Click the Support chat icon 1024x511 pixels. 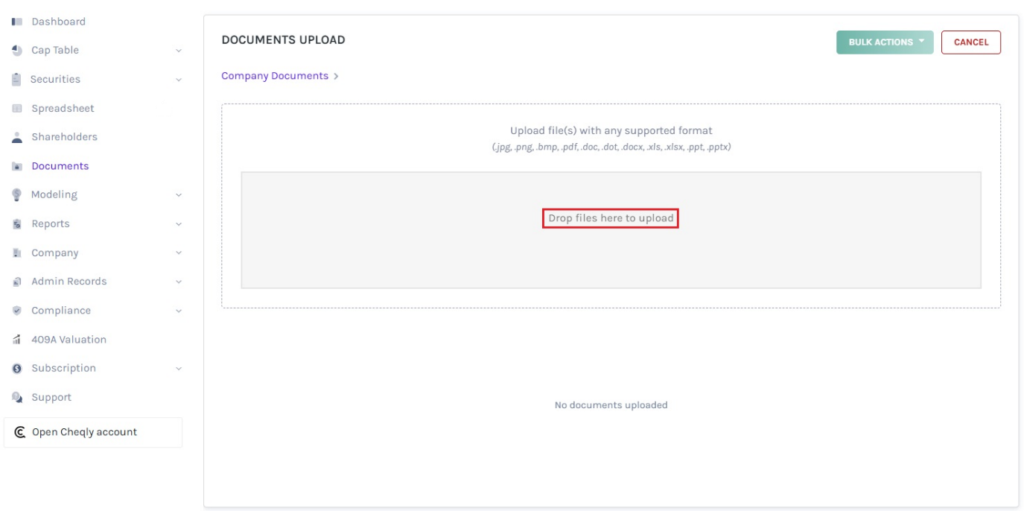[x=17, y=397]
